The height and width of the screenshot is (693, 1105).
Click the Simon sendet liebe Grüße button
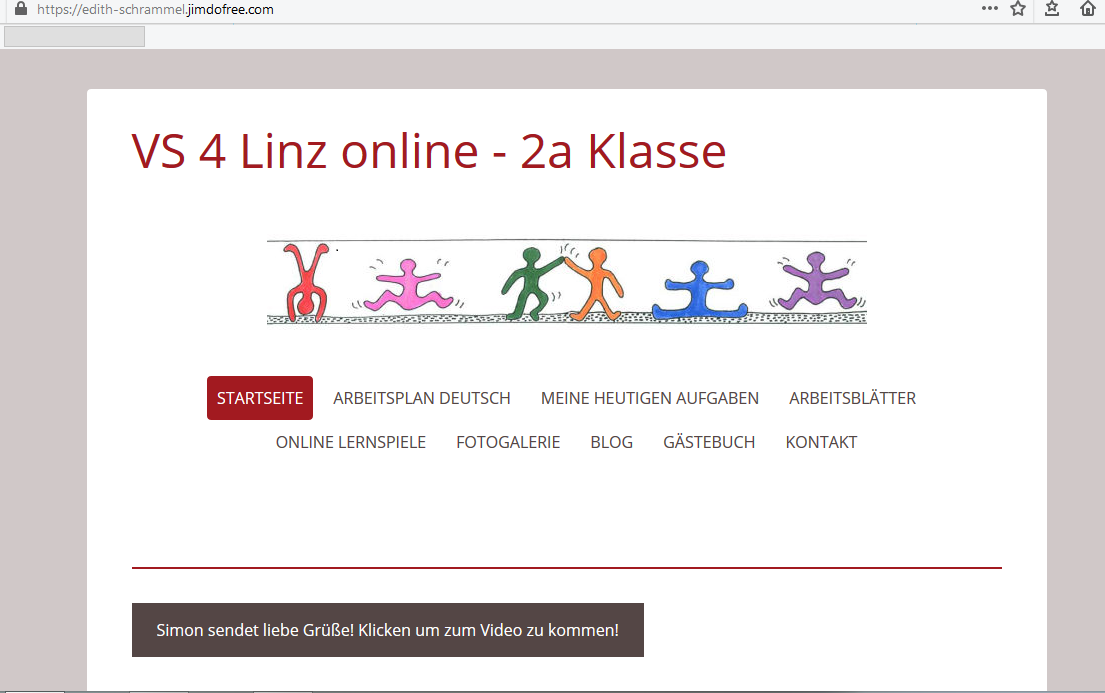pos(388,630)
